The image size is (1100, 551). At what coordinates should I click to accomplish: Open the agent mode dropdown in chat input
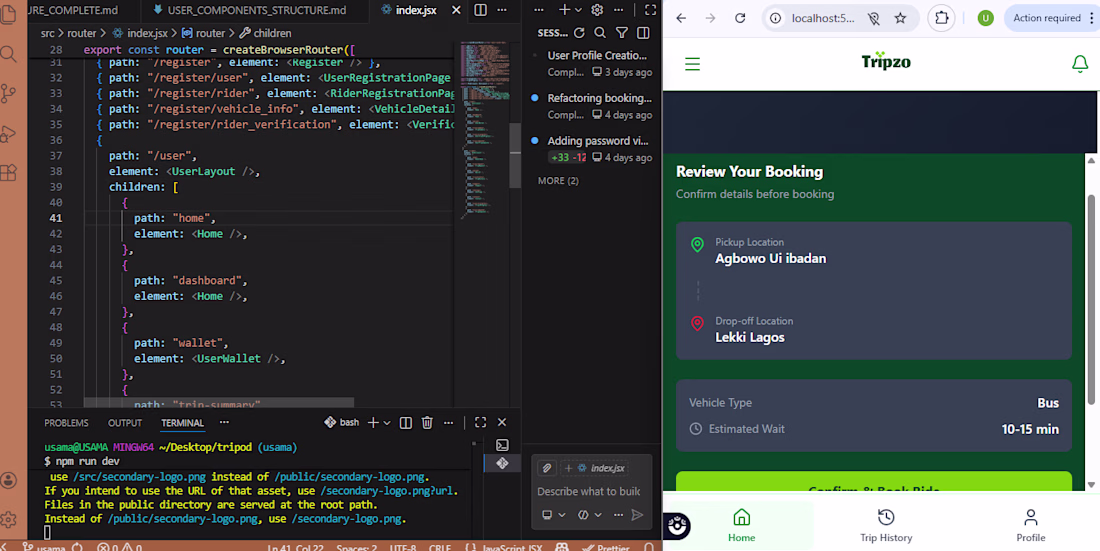click(x=554, y=515)
